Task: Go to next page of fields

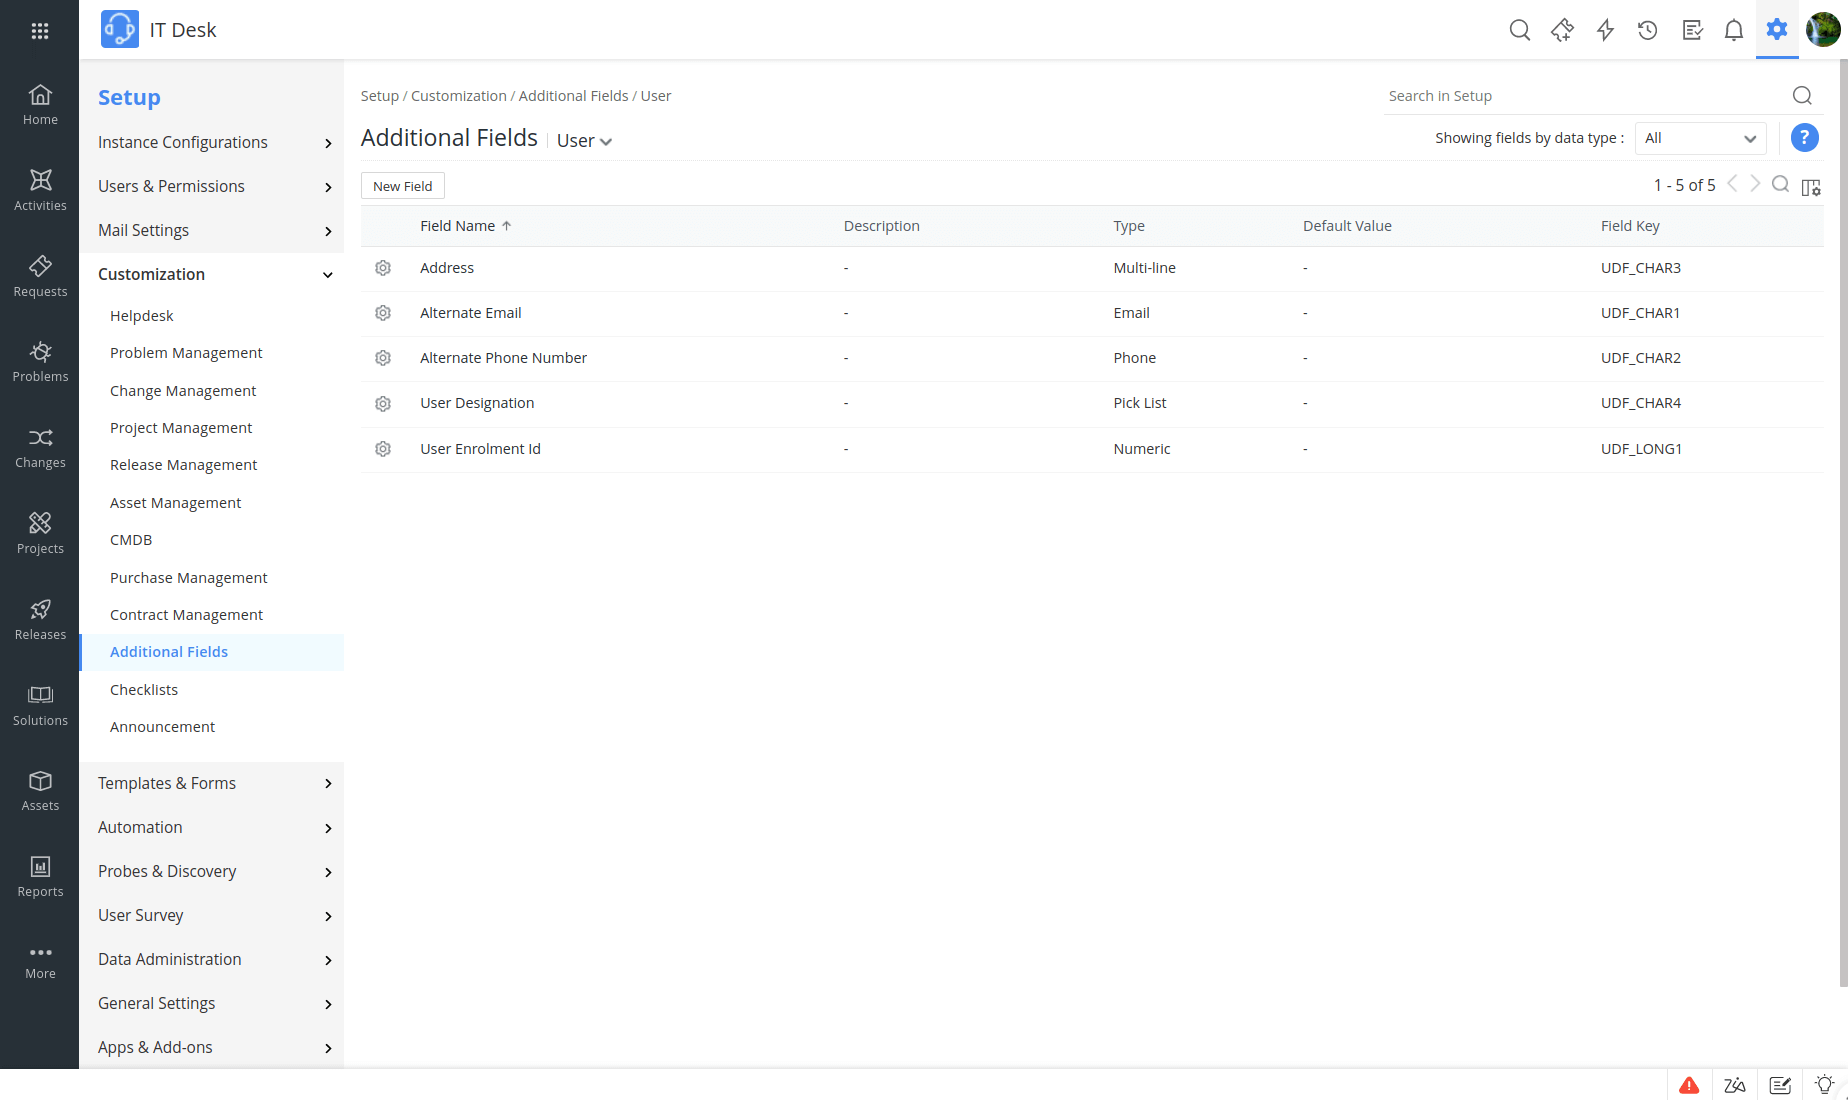Action: click(x=1755, y=184)
